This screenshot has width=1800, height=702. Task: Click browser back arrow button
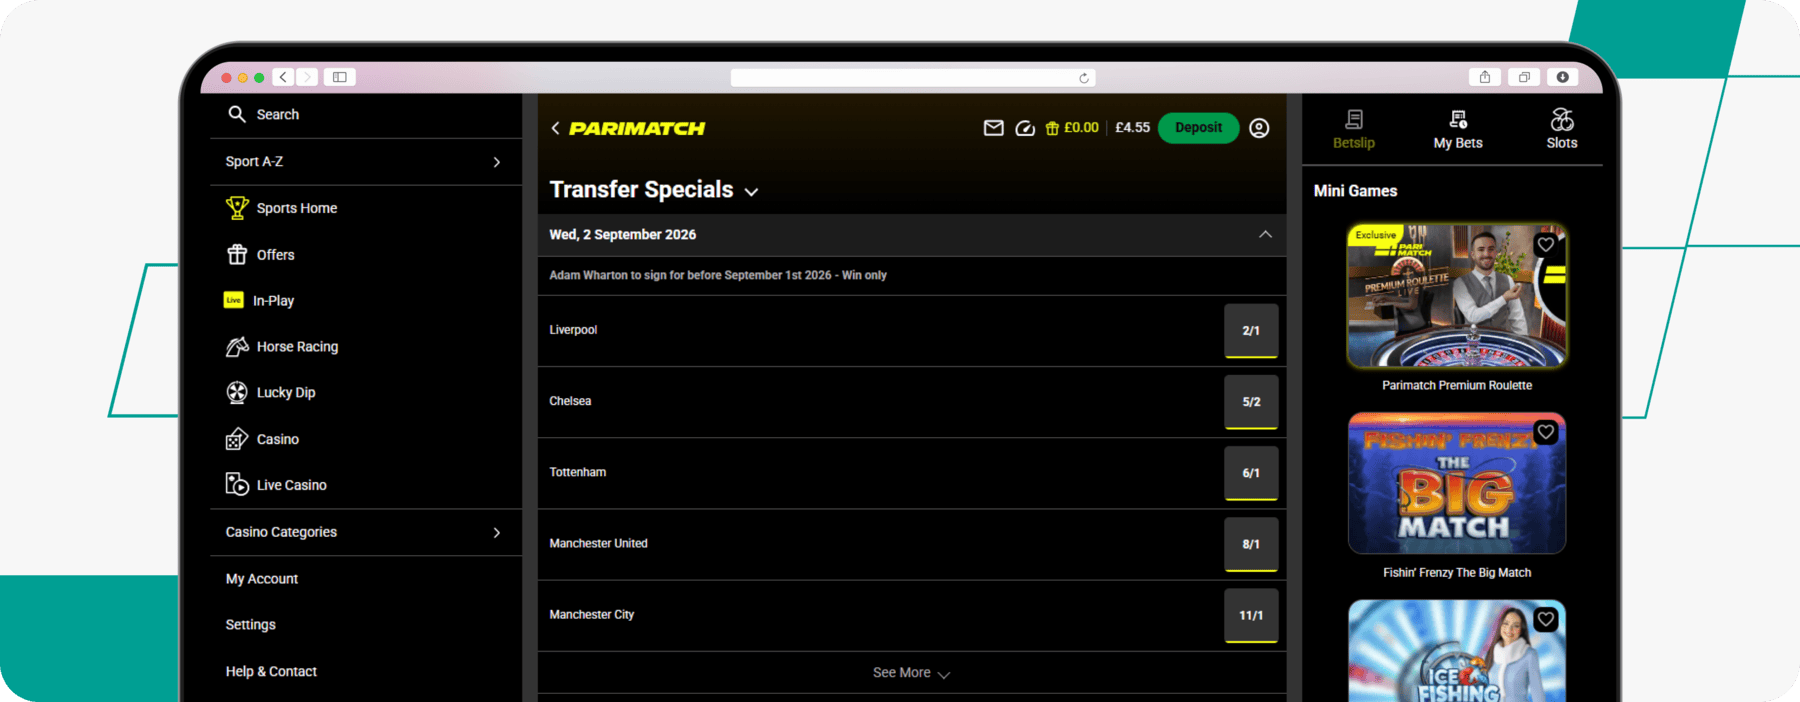284,77
